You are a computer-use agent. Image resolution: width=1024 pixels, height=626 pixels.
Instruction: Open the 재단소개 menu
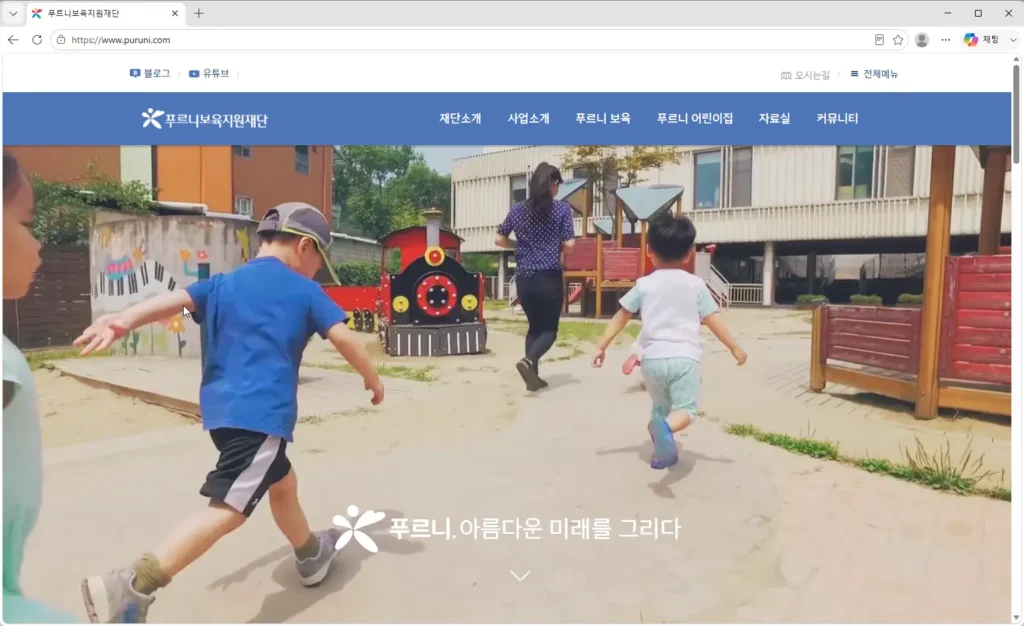coord(460,118)
